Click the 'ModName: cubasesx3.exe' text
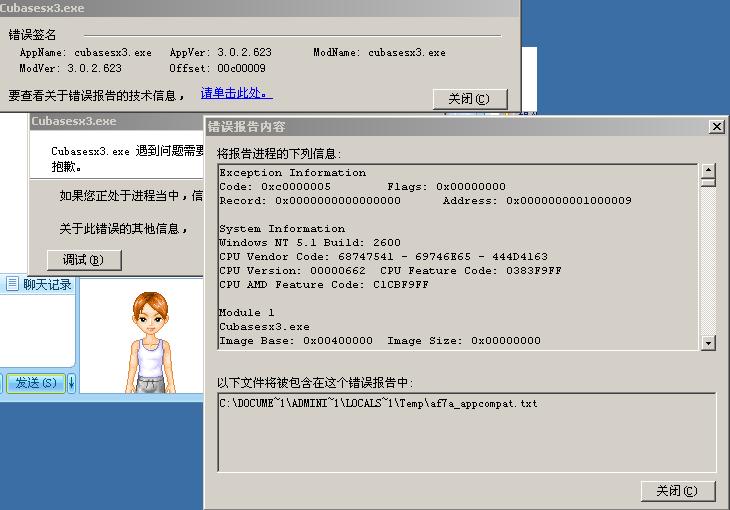The width and height of the screenshot is (730, 510). click(x=379, y=52)
